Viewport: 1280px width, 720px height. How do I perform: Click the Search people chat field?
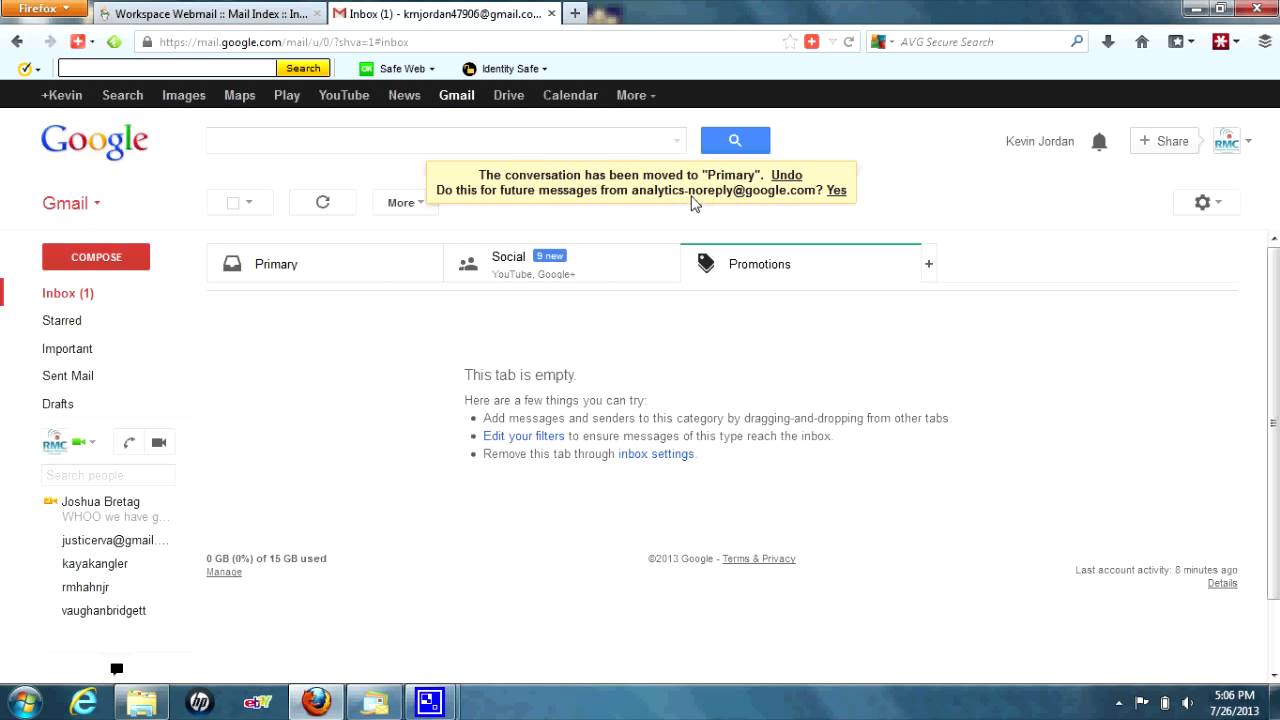click(x=108, y=475)
